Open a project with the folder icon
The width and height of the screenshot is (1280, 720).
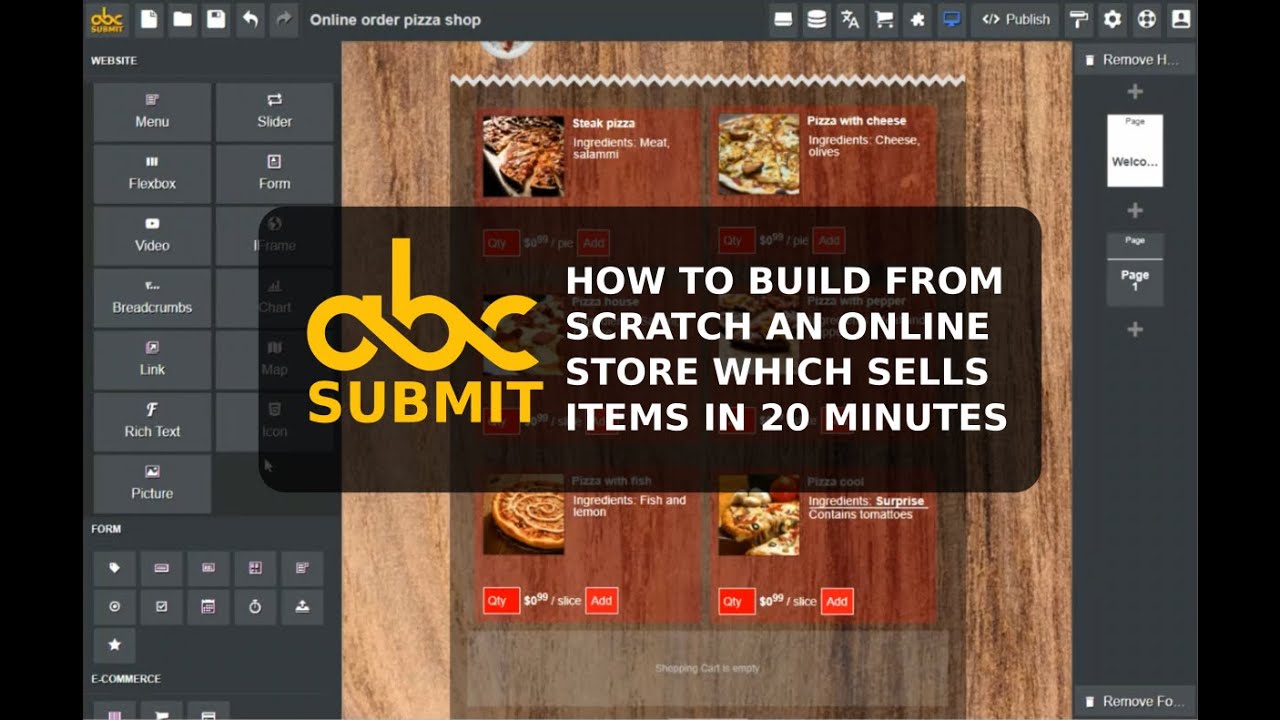[x=182, y=20]
